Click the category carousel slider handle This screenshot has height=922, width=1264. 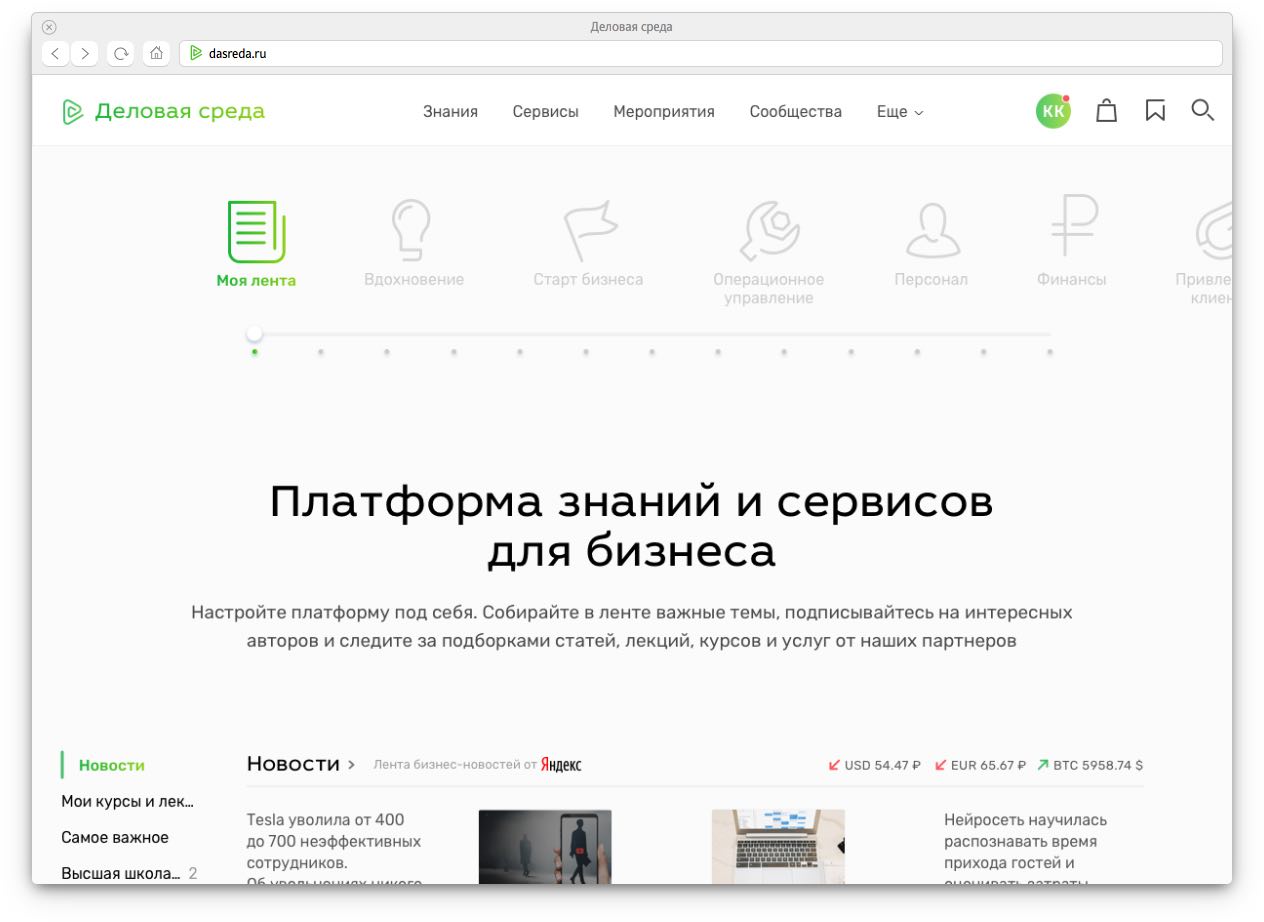pos(255,334)
